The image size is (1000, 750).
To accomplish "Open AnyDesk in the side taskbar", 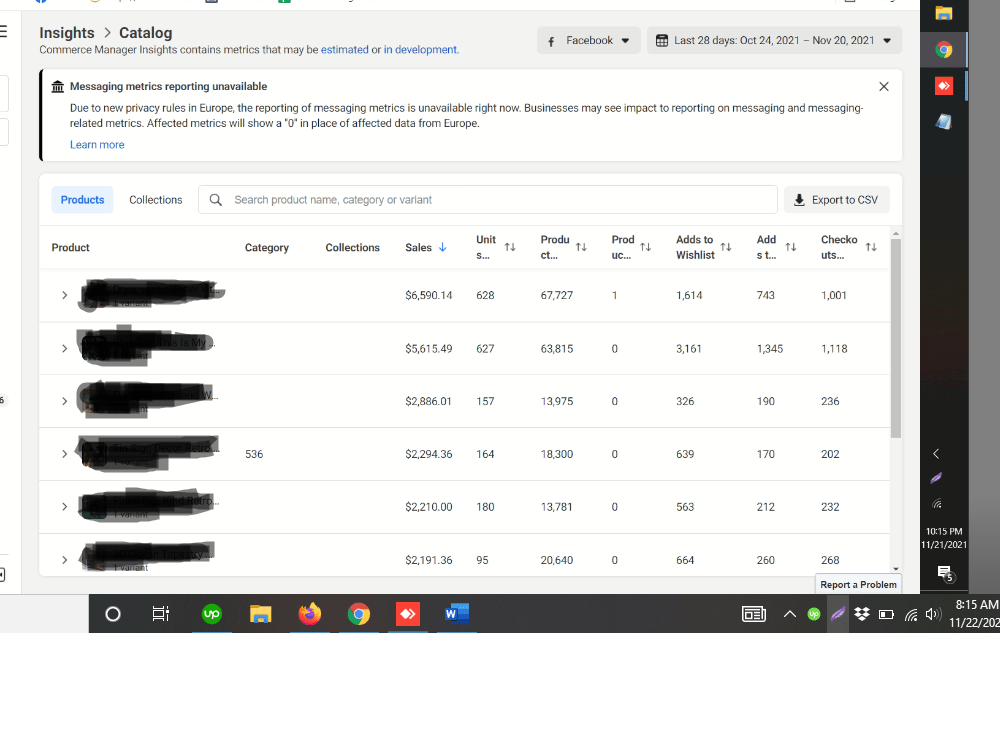I will coord(944,85).
